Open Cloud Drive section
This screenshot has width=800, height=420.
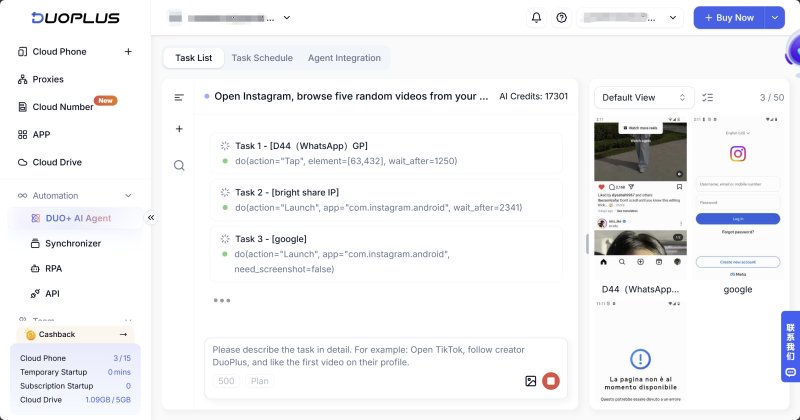(x=57, y=162)
